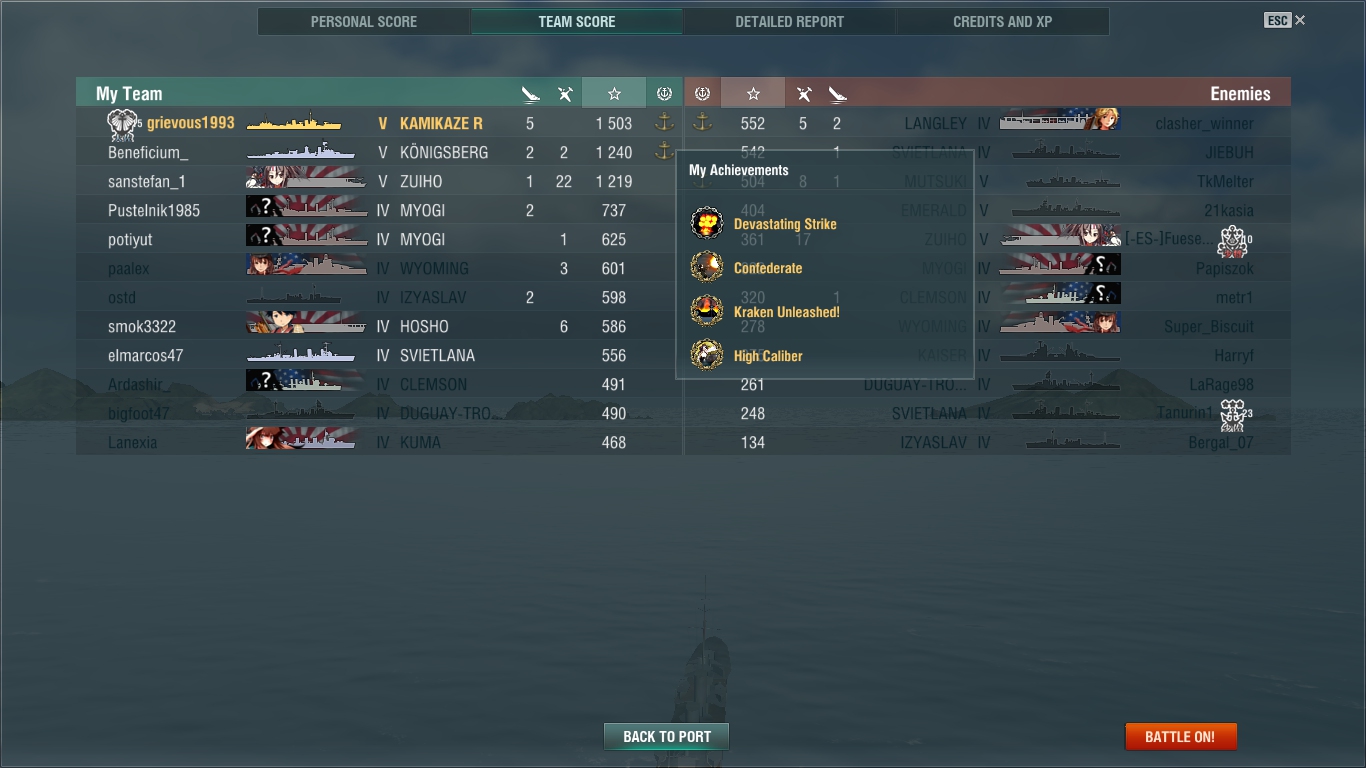Sort My Team by star XP column
The image size is (1366, 768).
coord(614,93)
